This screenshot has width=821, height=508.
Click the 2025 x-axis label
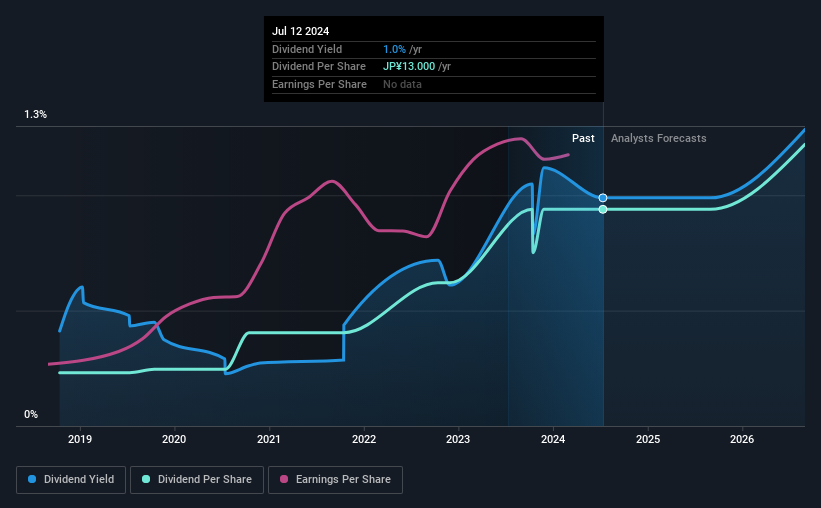pyautogui.click(x=648, y=439)
